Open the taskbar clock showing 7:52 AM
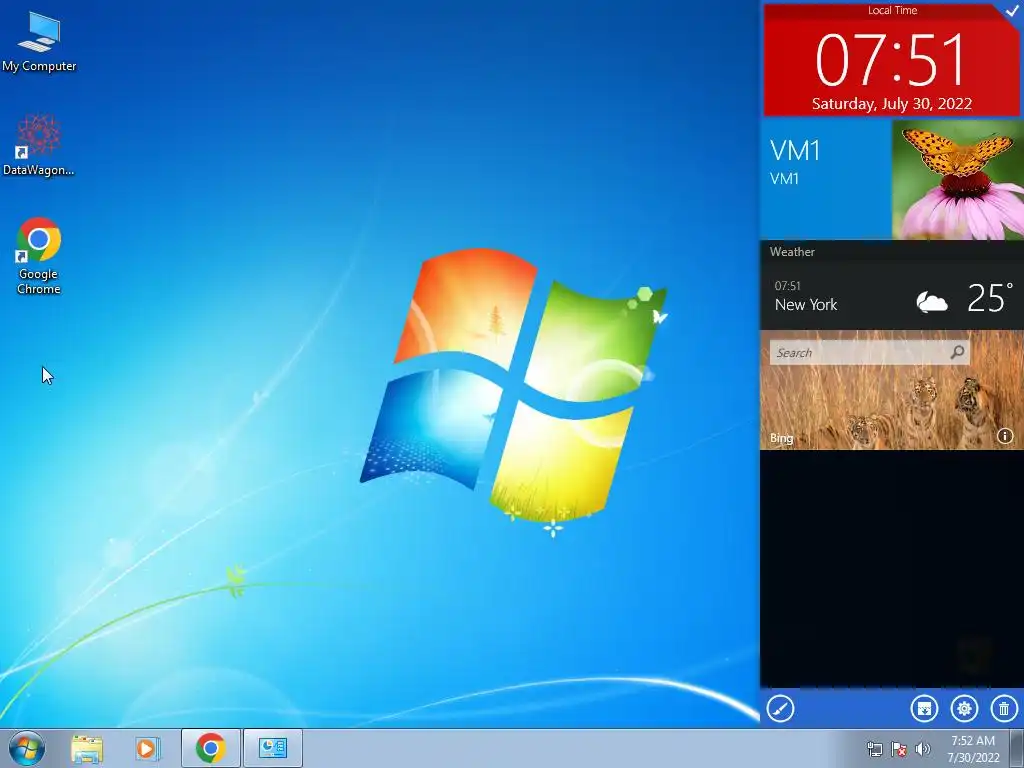The image size is (1024, 768). point(973,749)
